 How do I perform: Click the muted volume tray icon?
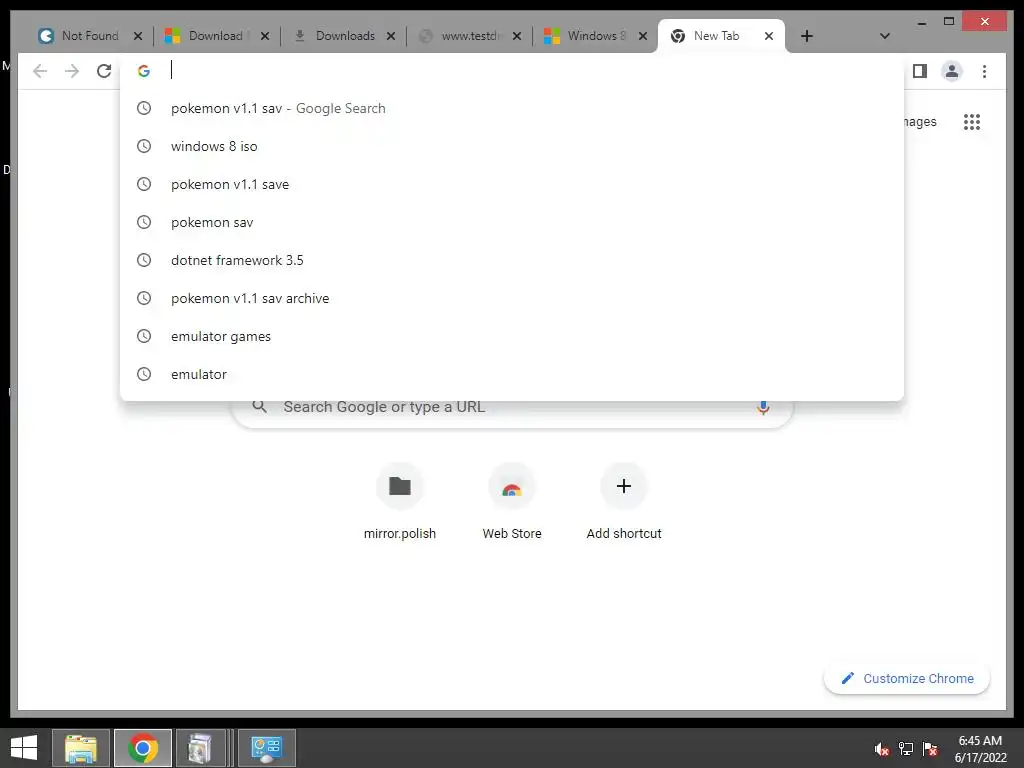click(882, 749)
